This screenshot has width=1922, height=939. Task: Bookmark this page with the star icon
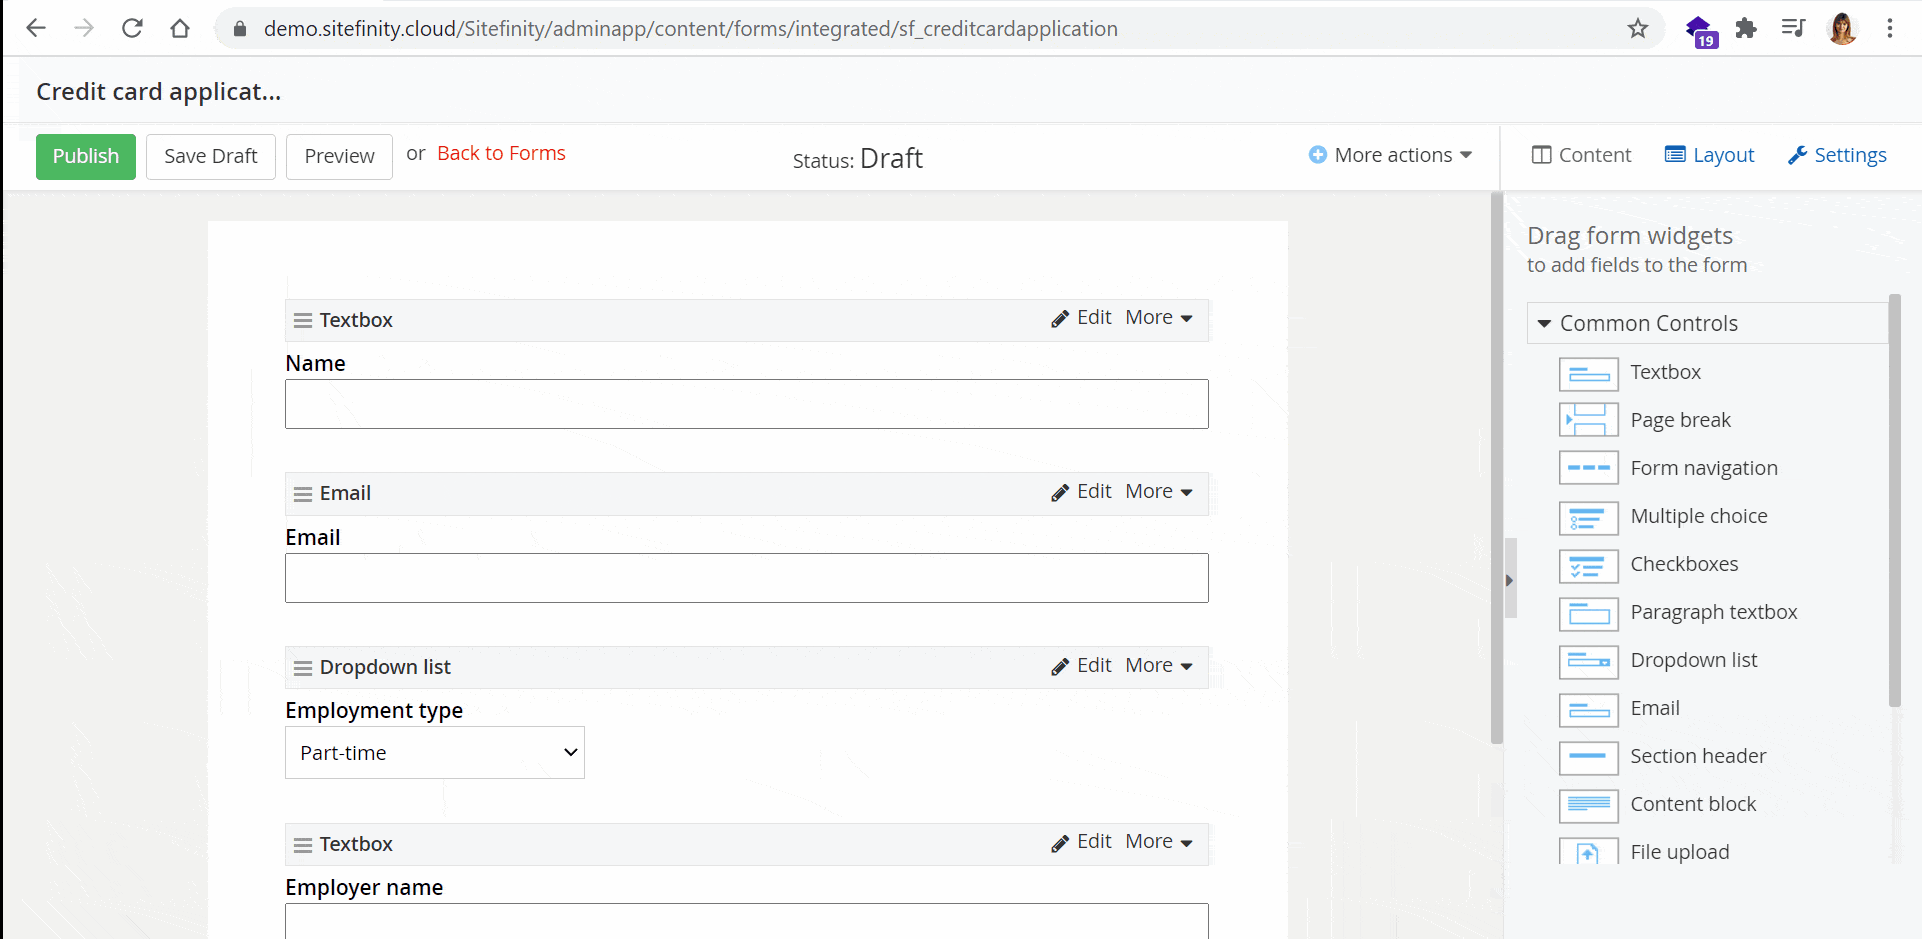click(x=1637, y=29)
